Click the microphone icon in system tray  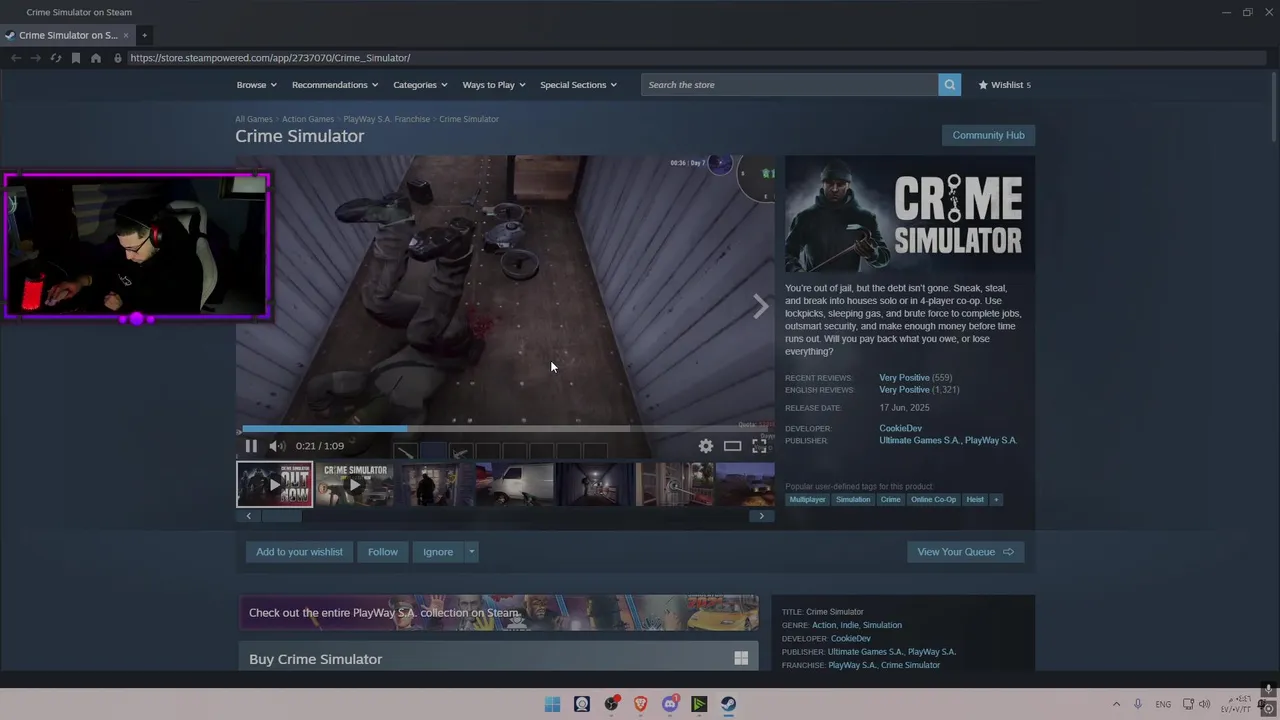point(1137,704)
